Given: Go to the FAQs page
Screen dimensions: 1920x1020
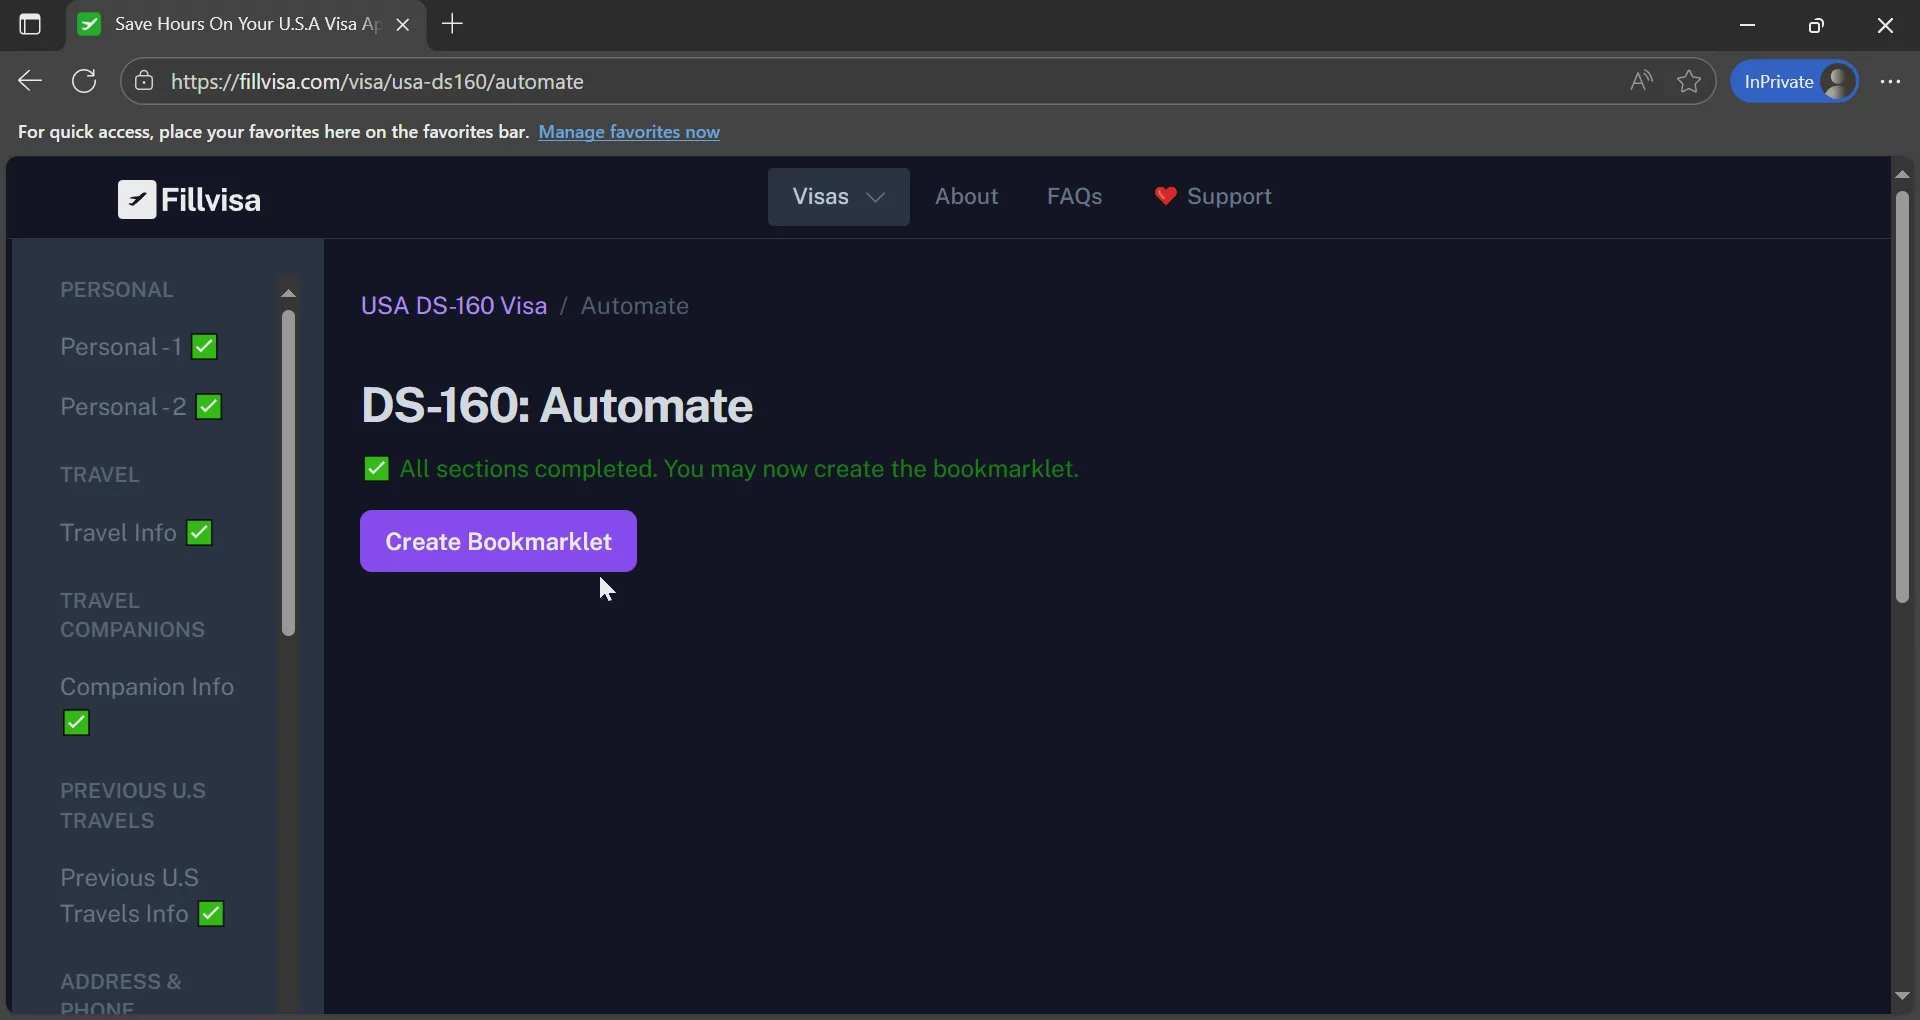Looking at the screenshot, I should pos(1074,197).
